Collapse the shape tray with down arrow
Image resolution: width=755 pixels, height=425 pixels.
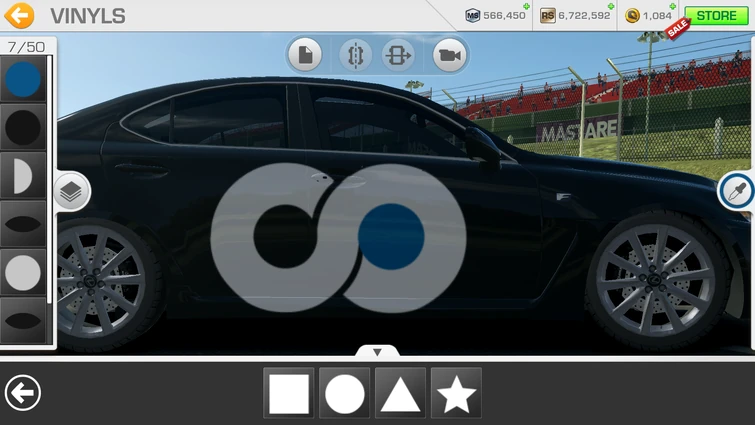click(378, 352)
